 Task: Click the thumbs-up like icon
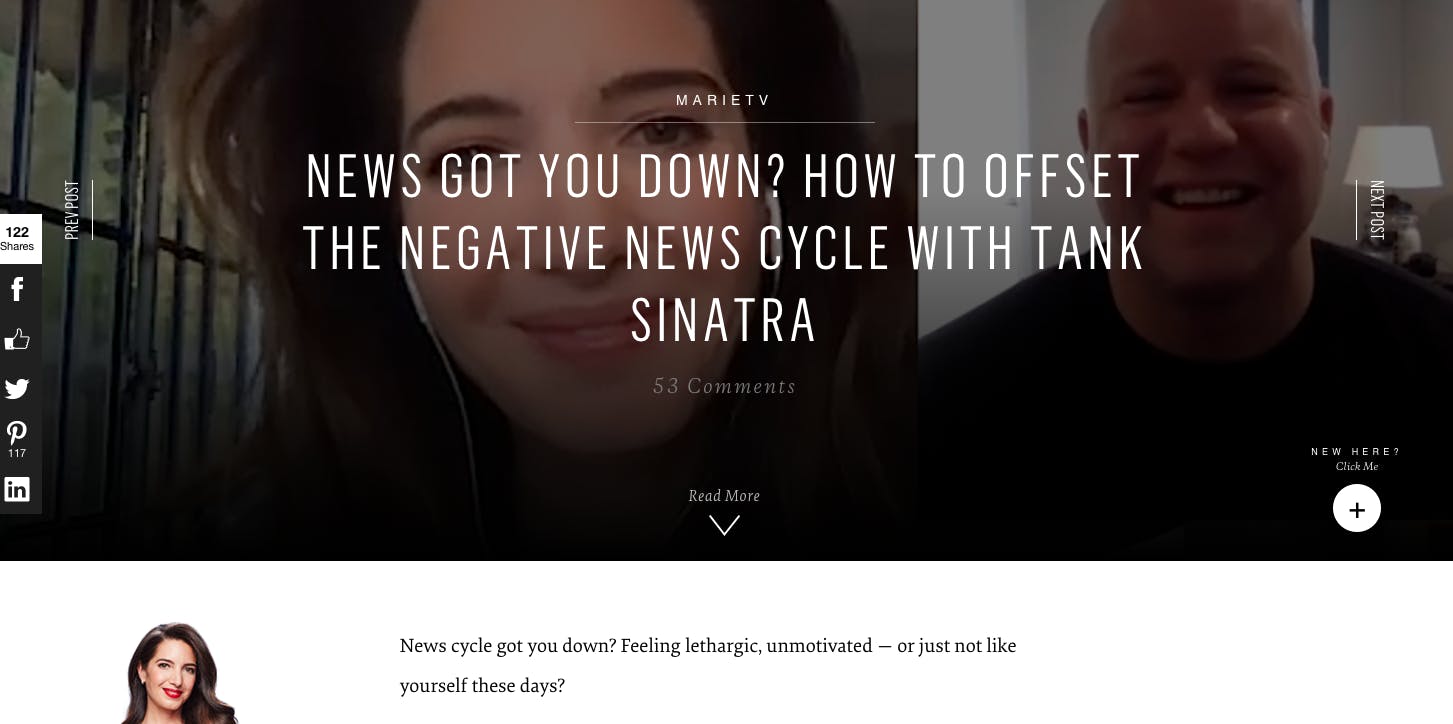(17, 339)
